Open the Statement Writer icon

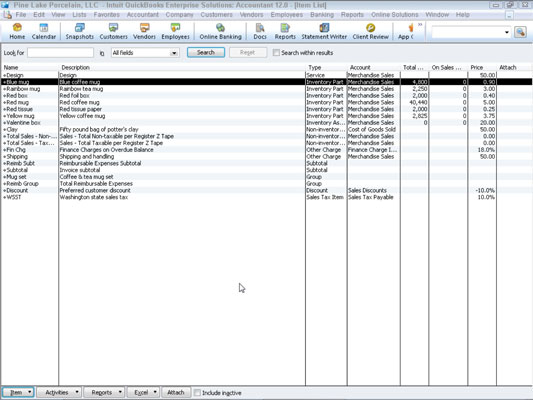click(x=324, y=31)
